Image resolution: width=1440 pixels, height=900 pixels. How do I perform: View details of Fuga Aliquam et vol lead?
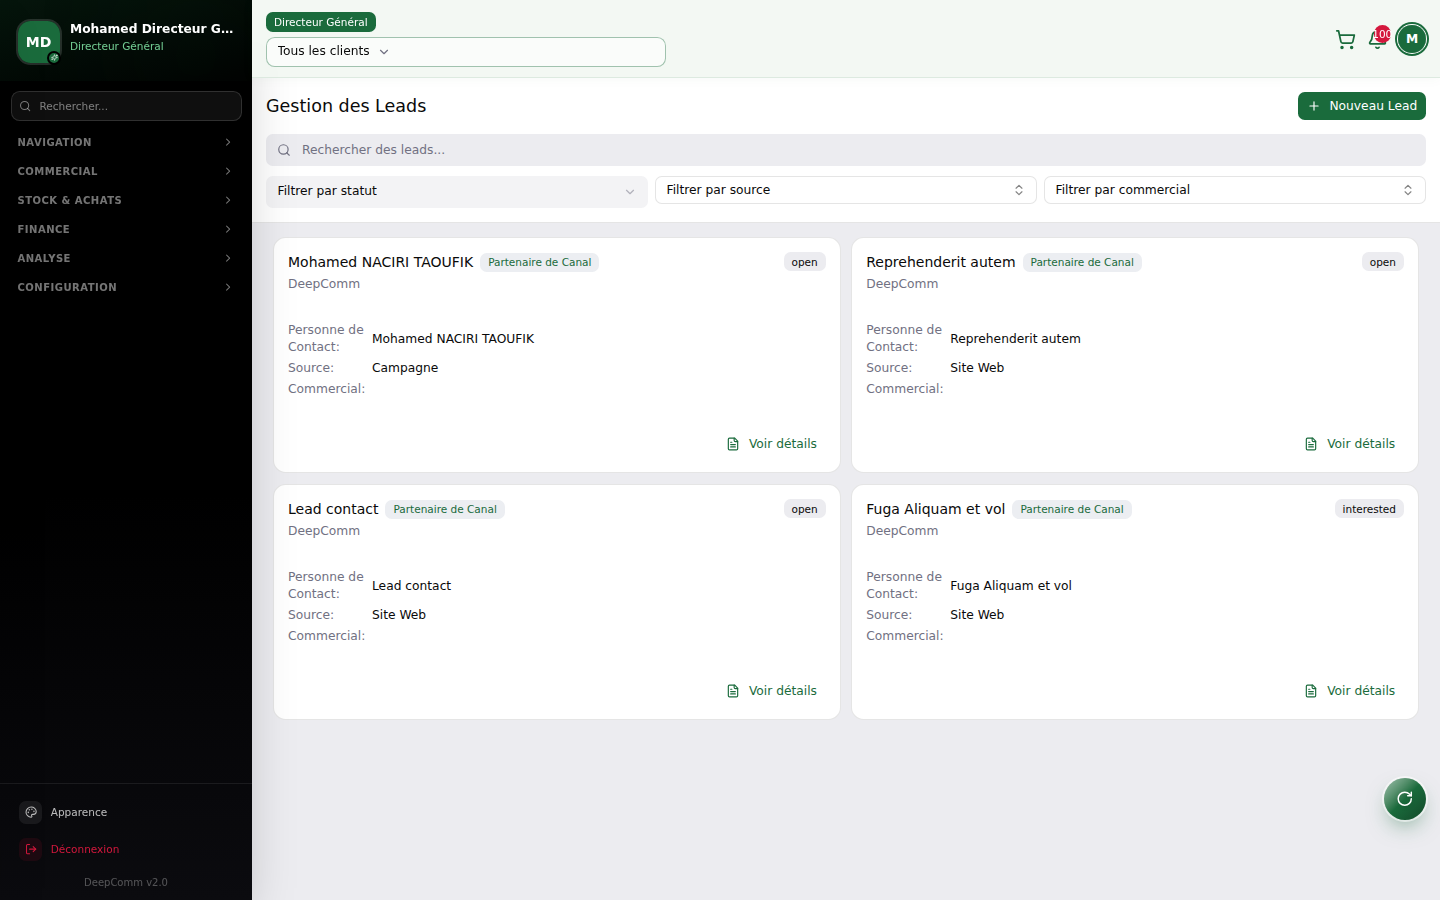pyautogui.click(x=1349, y=691)
